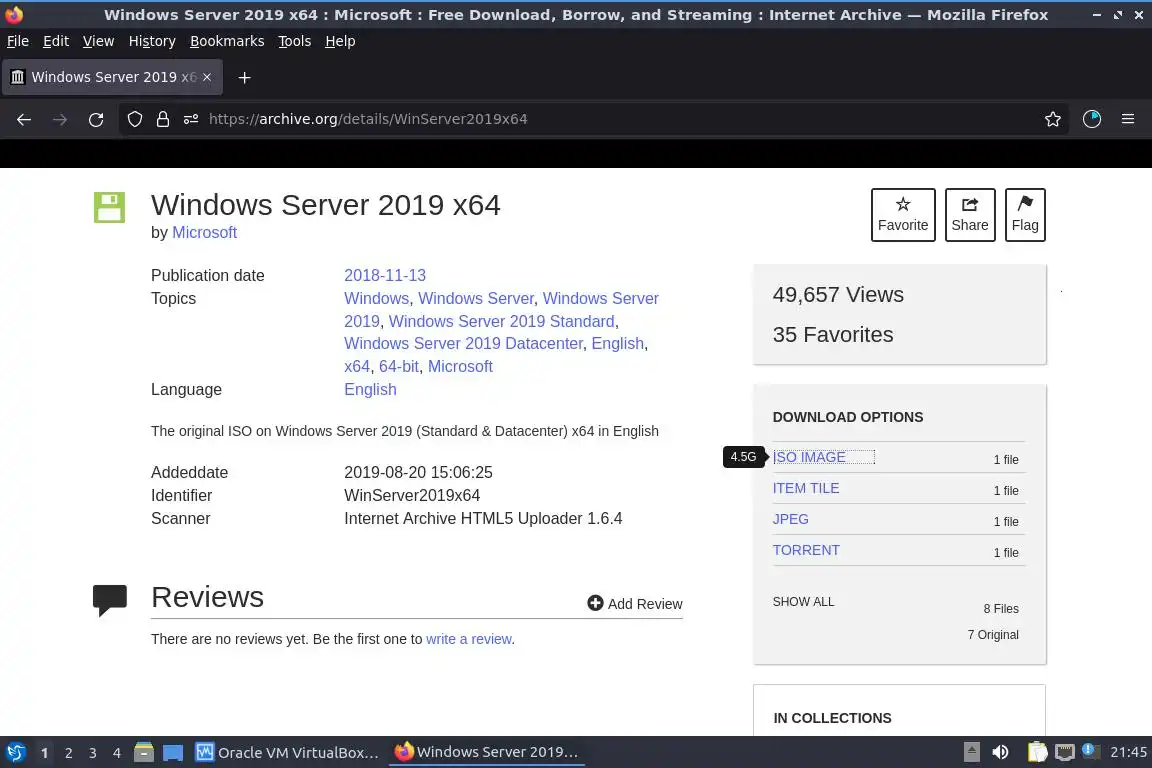Open the File menu
The image size is (1152, 768).
click(x=18, y=41)
